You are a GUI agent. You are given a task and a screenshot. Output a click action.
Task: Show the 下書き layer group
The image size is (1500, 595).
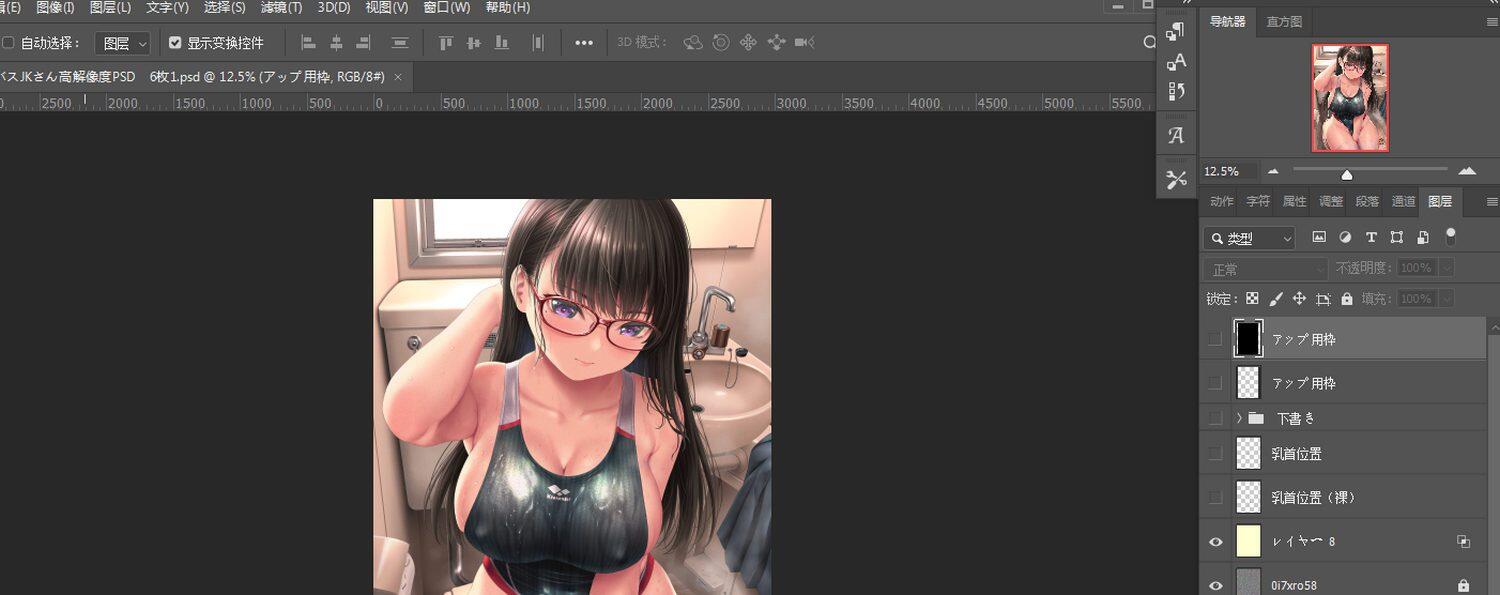point(1215,418)
